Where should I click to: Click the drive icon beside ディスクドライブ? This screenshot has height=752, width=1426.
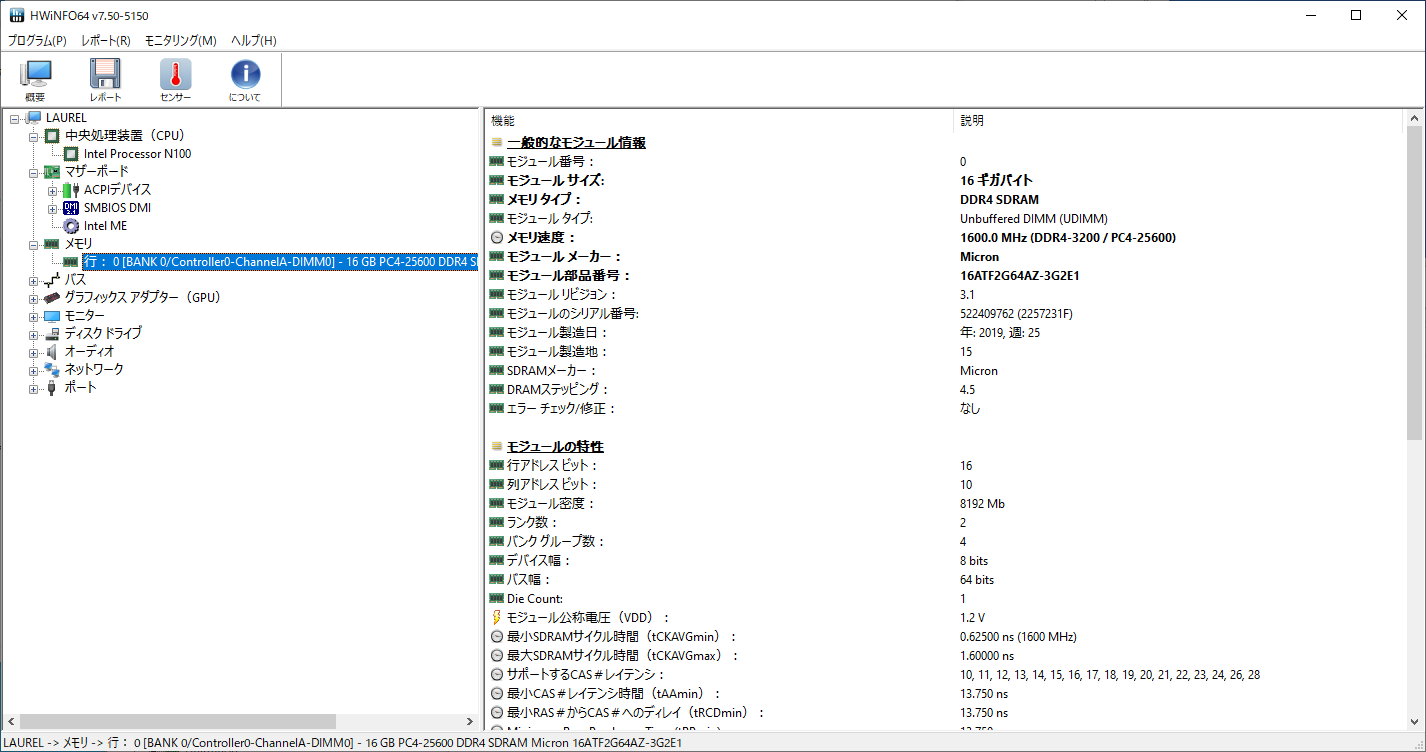pyautogui.click(x=52, y=334)
